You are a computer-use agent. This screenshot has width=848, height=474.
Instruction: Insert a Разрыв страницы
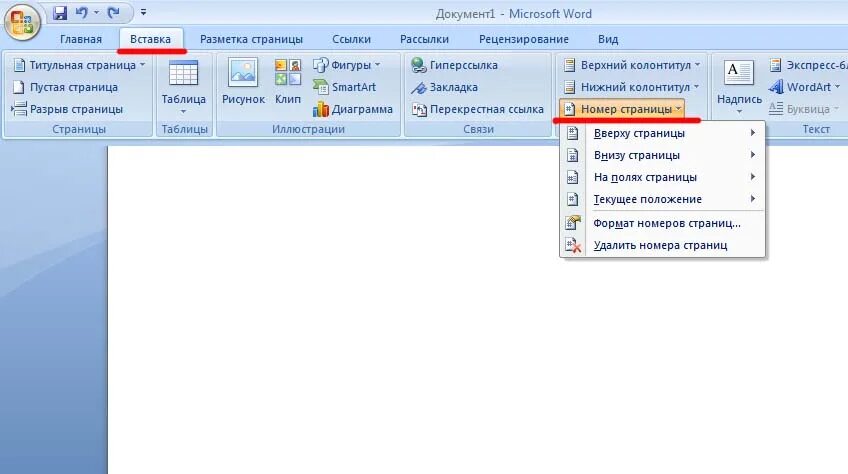[x=68, y=109]
